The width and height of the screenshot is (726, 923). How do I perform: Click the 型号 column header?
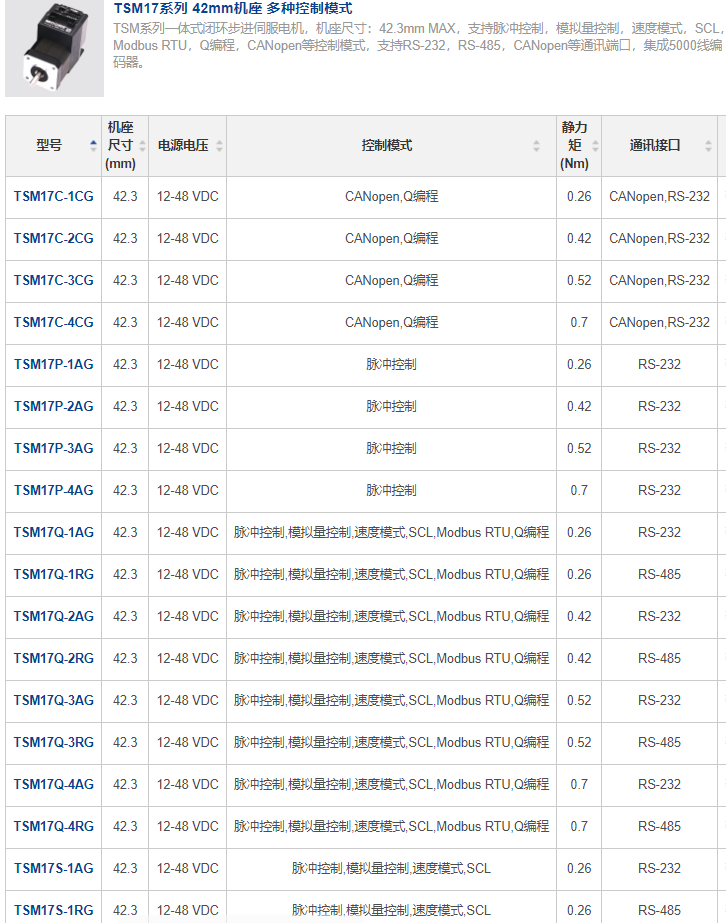tap(54, 146)
